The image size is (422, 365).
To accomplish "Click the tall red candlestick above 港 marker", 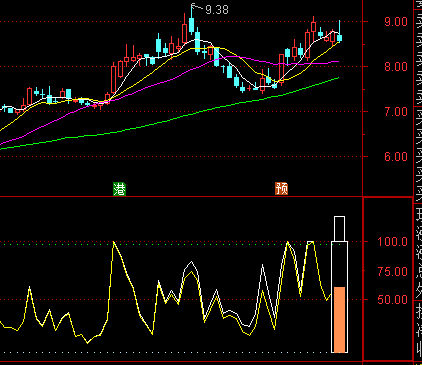I will (x=114, y=78).
